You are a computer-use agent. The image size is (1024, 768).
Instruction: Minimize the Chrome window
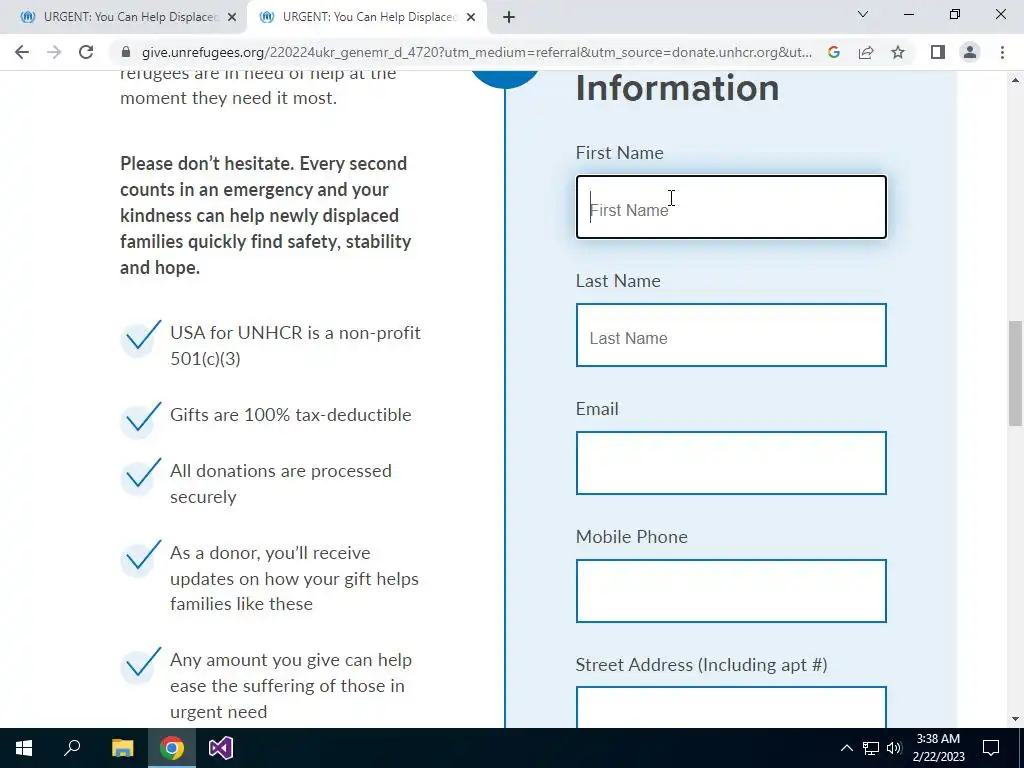(908, 14)
